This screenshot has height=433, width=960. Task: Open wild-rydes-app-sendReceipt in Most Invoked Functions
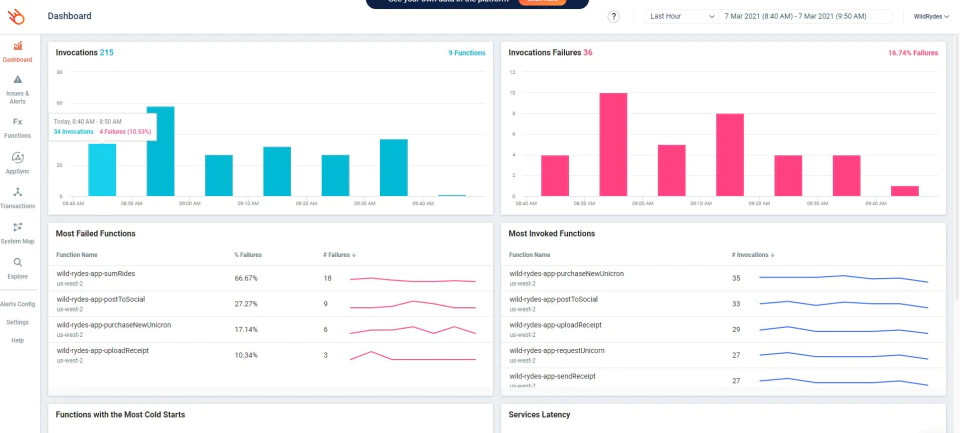click(552, 377)
